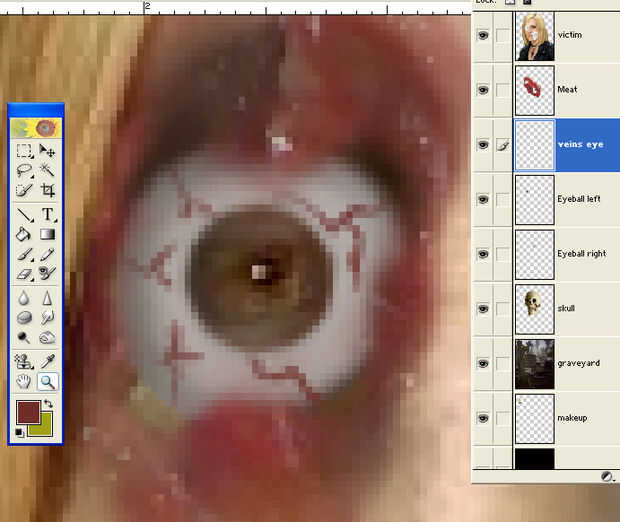
Task: Select the Rectangular Marquee tool
Action: [24, 151]
